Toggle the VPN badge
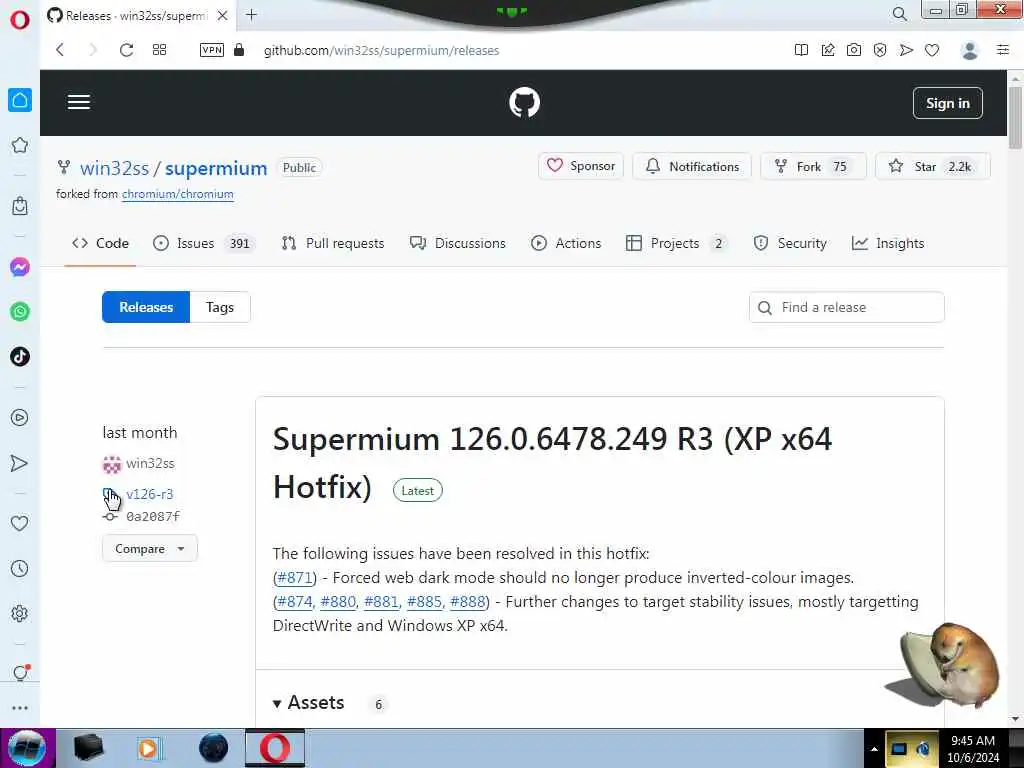This screenshot has height=768, width=1024. coord(212,50)
